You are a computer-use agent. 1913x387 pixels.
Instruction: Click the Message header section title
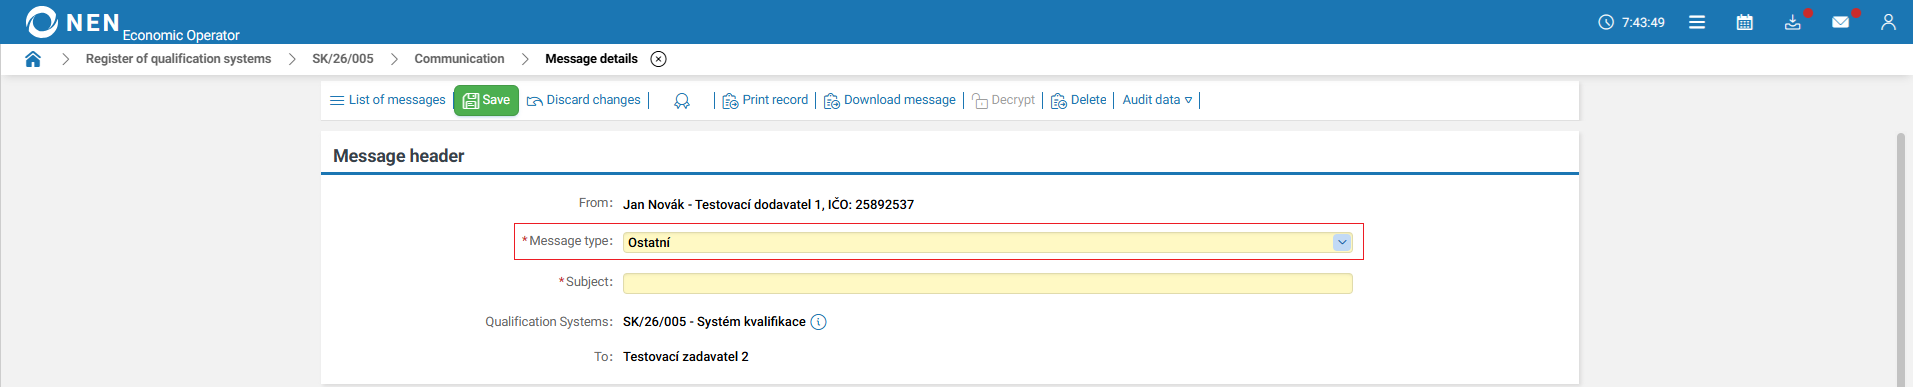tap(398, 156)
